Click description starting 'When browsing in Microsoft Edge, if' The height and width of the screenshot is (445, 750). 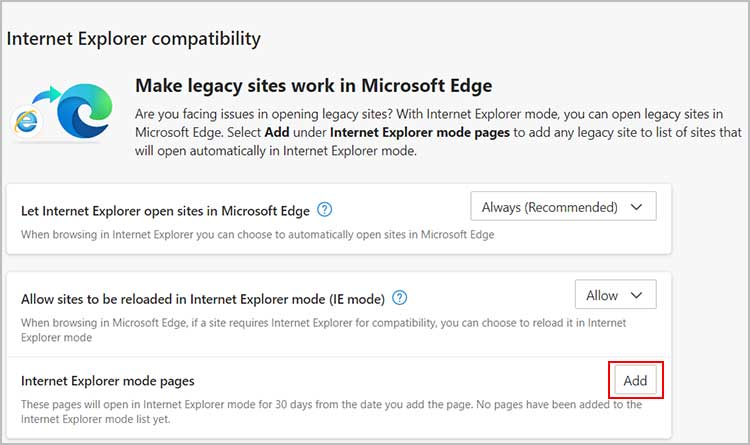[323, 330]
